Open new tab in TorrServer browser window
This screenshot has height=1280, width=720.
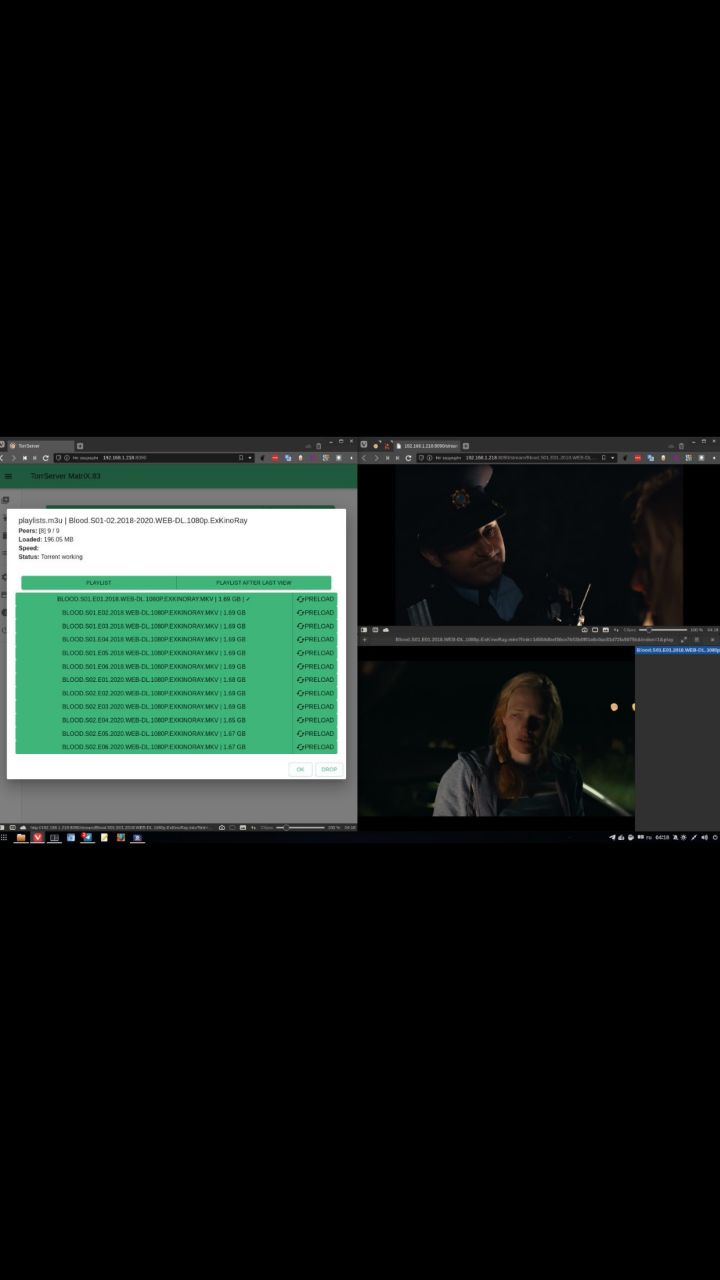pos(80,445)
